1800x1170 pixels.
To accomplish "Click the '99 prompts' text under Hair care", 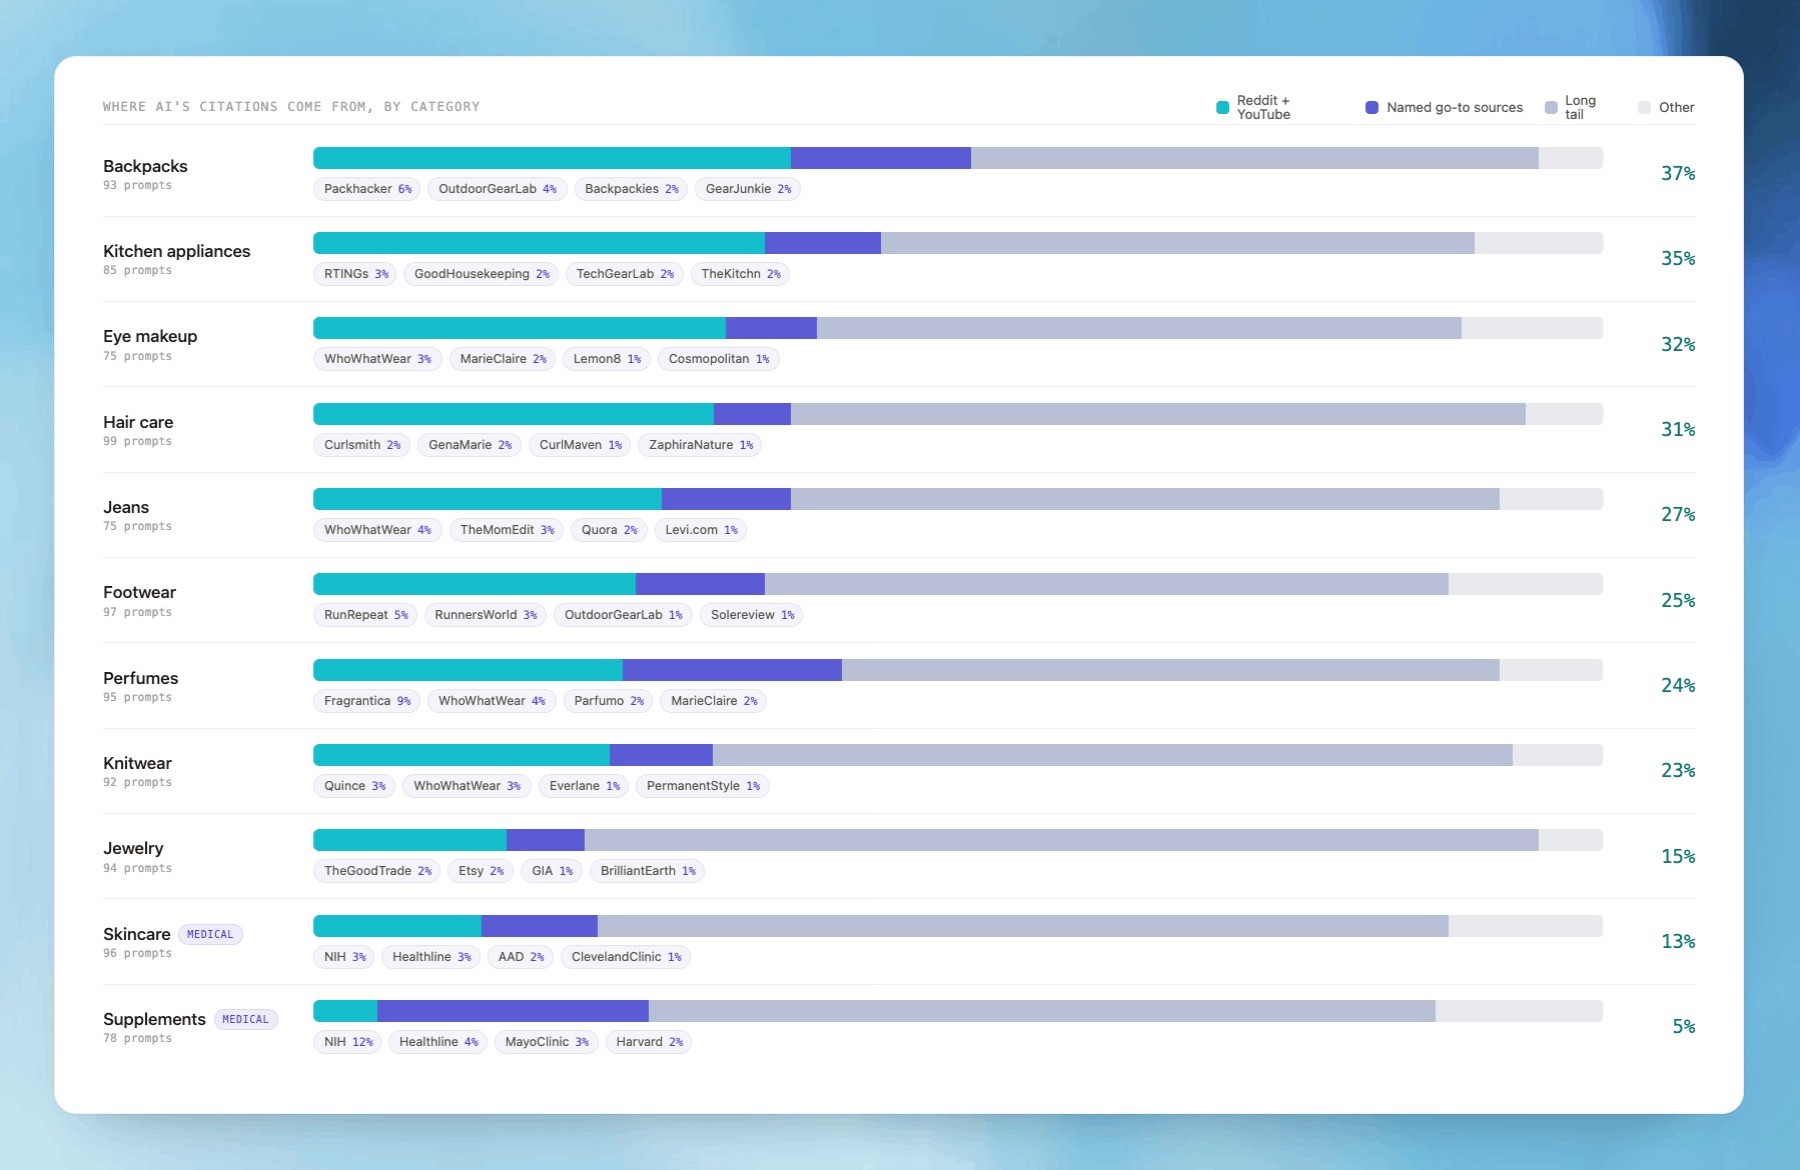I will (137, 441).
